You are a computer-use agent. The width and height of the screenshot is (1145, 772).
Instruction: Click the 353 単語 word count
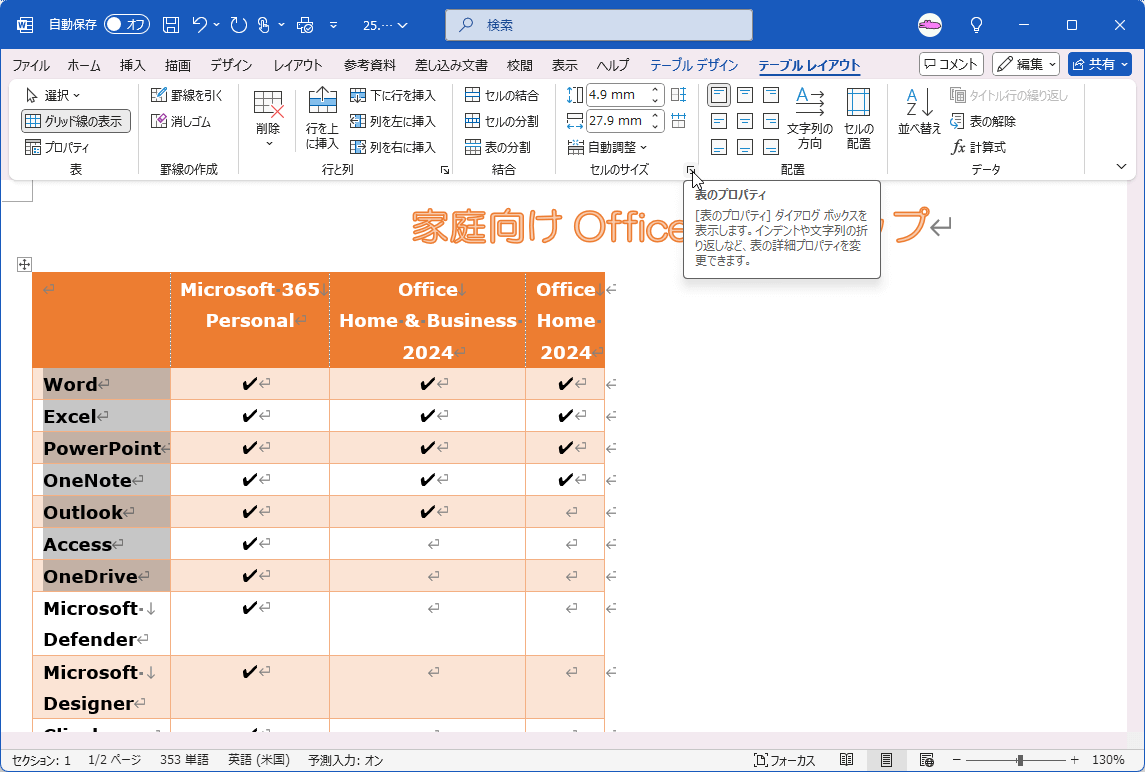click(184, 760)
